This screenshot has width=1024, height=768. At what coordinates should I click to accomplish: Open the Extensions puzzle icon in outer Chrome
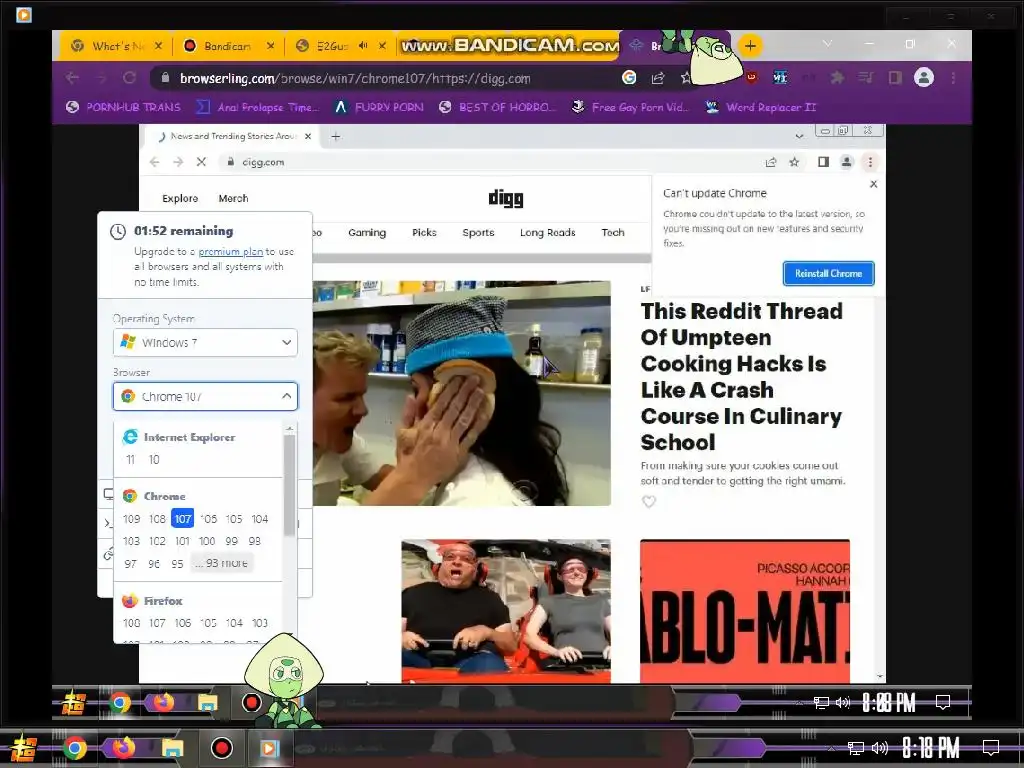[837, 78]
